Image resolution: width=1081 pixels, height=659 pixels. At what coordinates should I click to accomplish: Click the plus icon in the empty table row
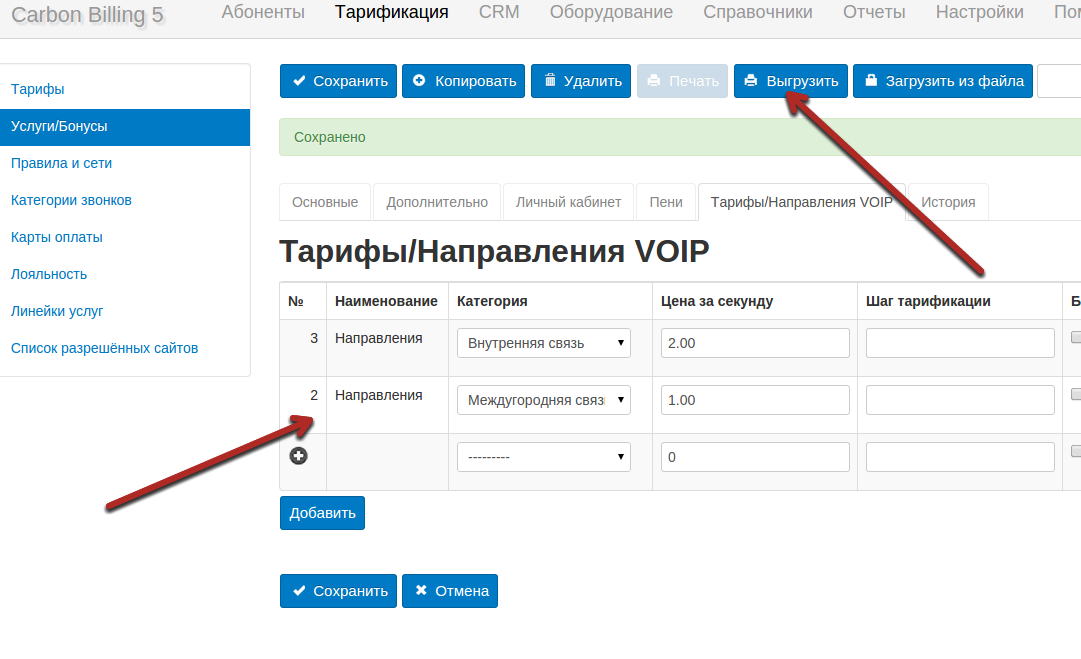click(x=298, y=456)
